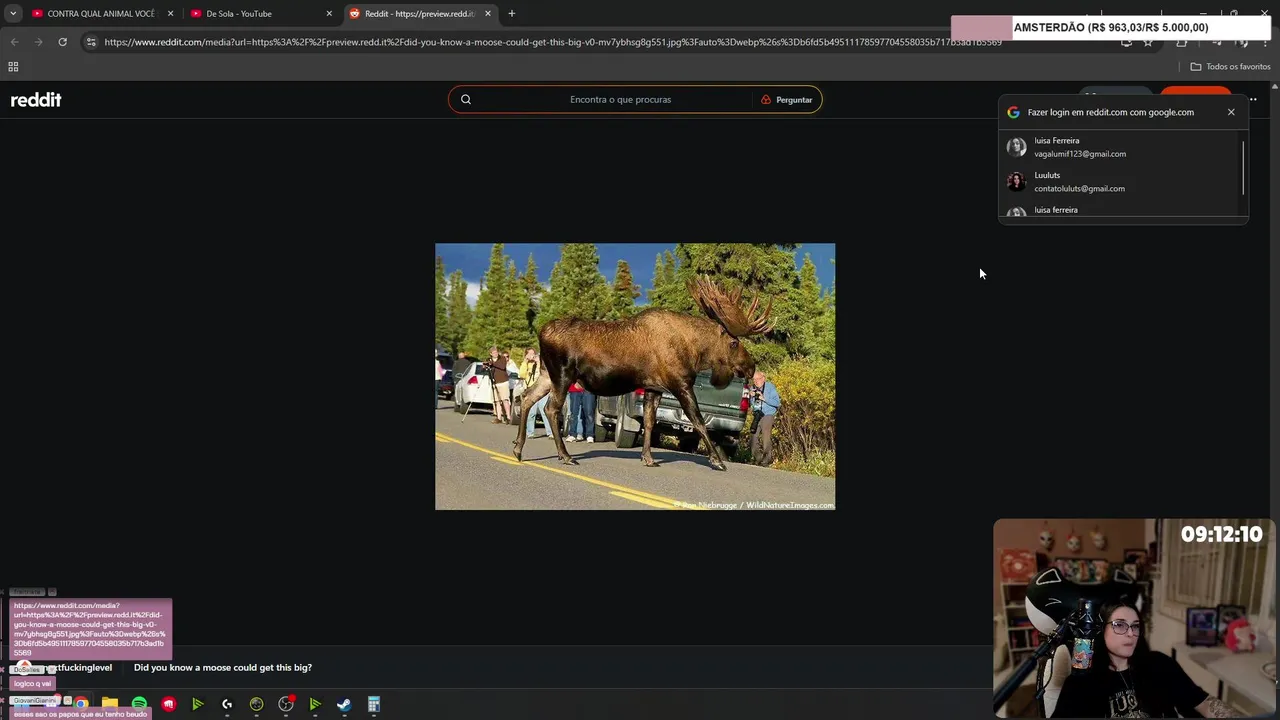This screenshot has width=1280, height=720.
Task: Open OBS Studio from the taskbar
Action: point(286,704)
